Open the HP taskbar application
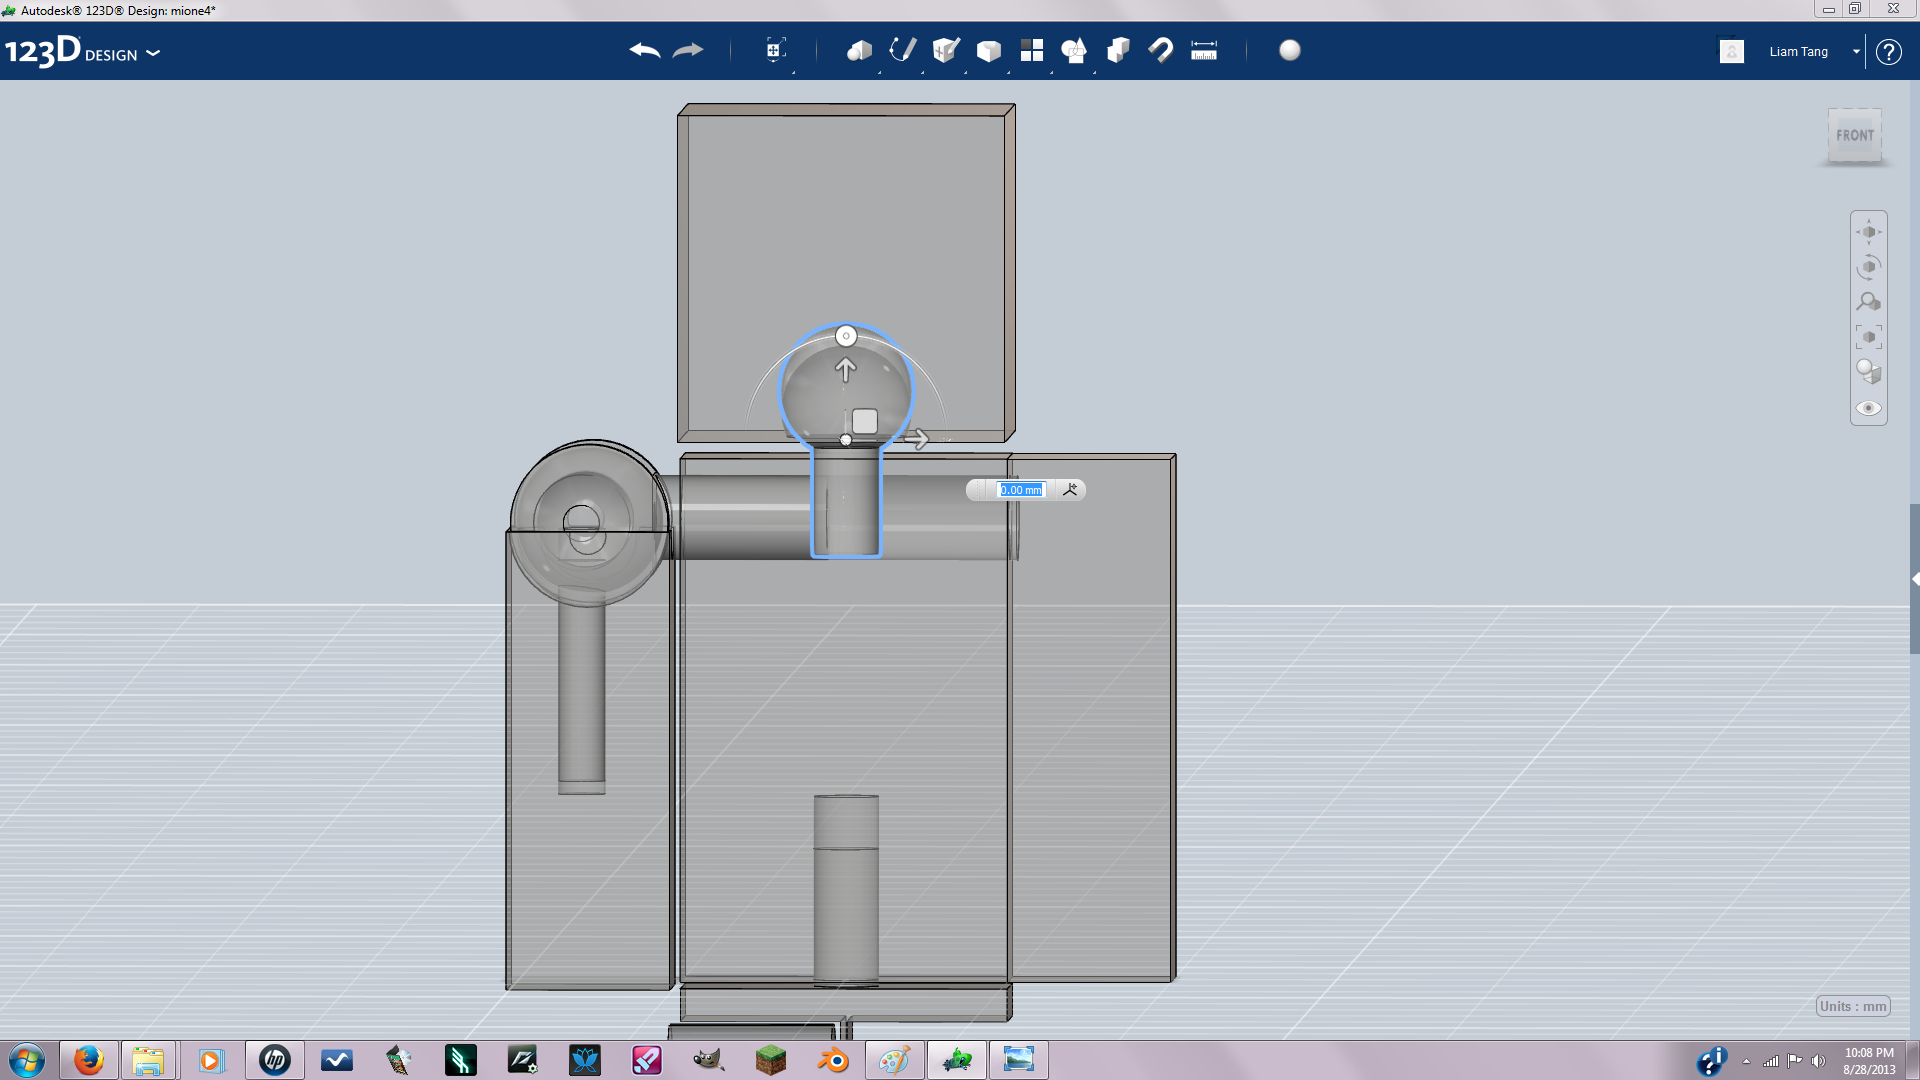1920x1080 pixels. point(274,1060)
